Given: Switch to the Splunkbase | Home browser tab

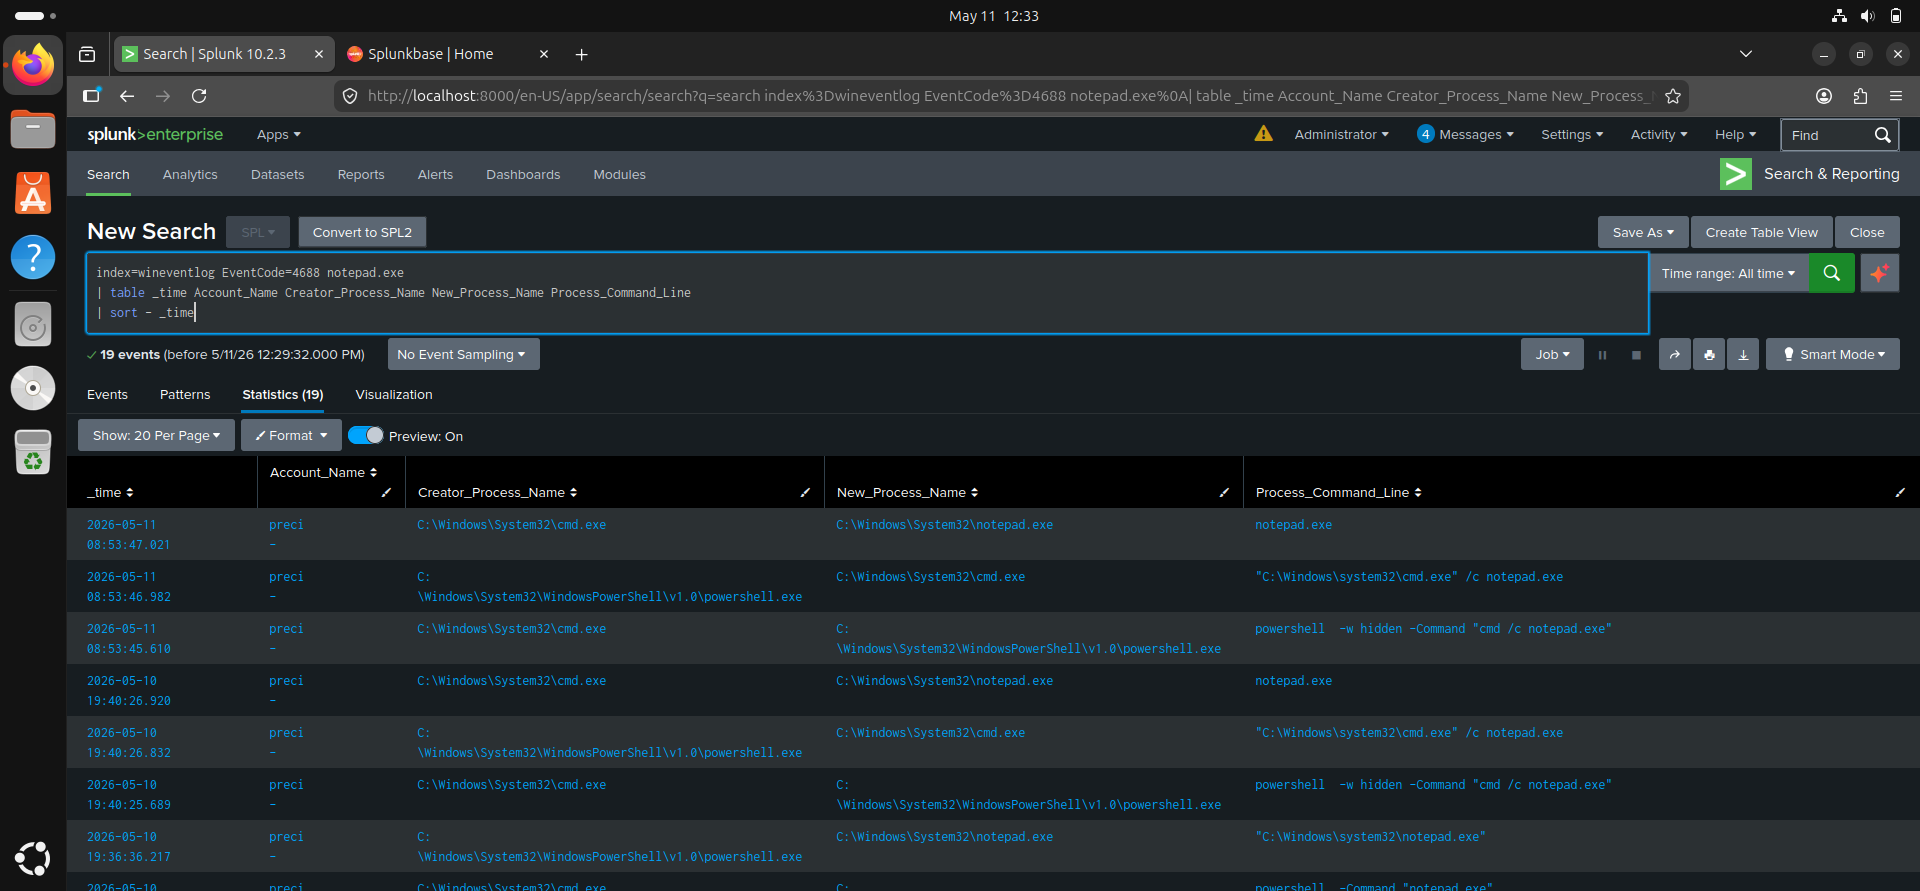Looking at the screenshot, I should 448,54.
